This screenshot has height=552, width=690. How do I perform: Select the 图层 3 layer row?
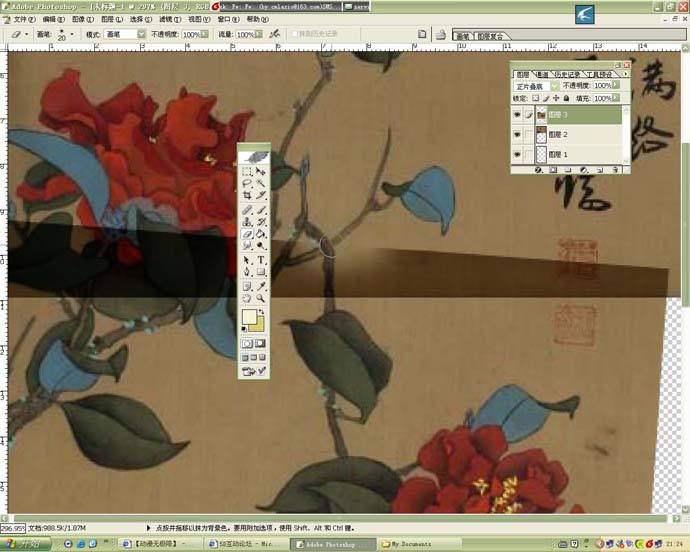point(568,115)
